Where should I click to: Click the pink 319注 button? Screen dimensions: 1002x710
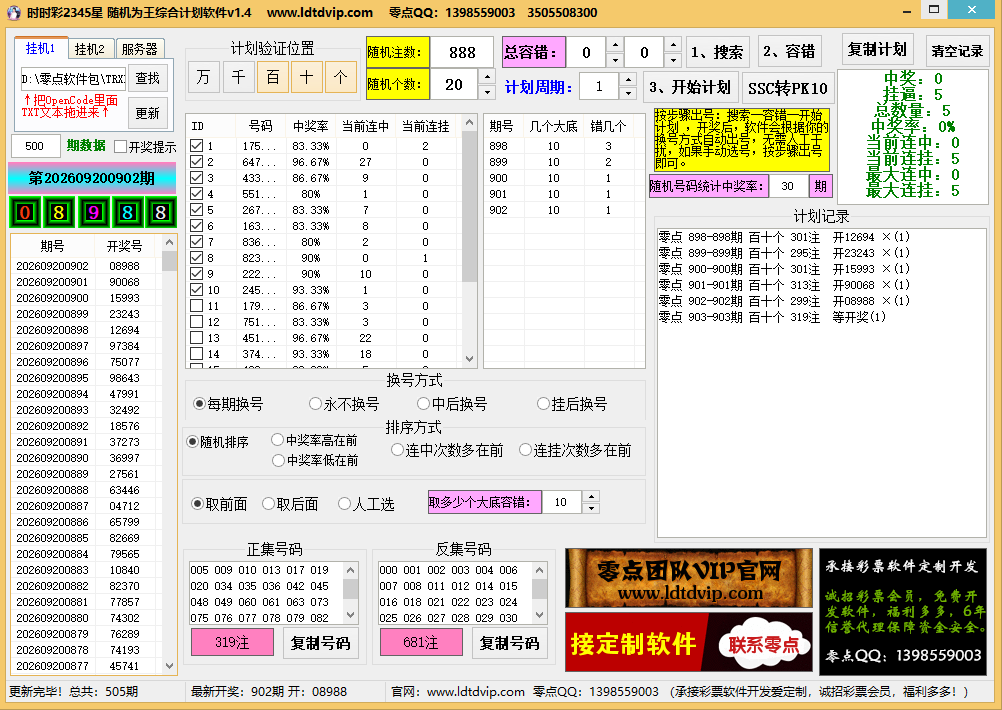(232, 642)
